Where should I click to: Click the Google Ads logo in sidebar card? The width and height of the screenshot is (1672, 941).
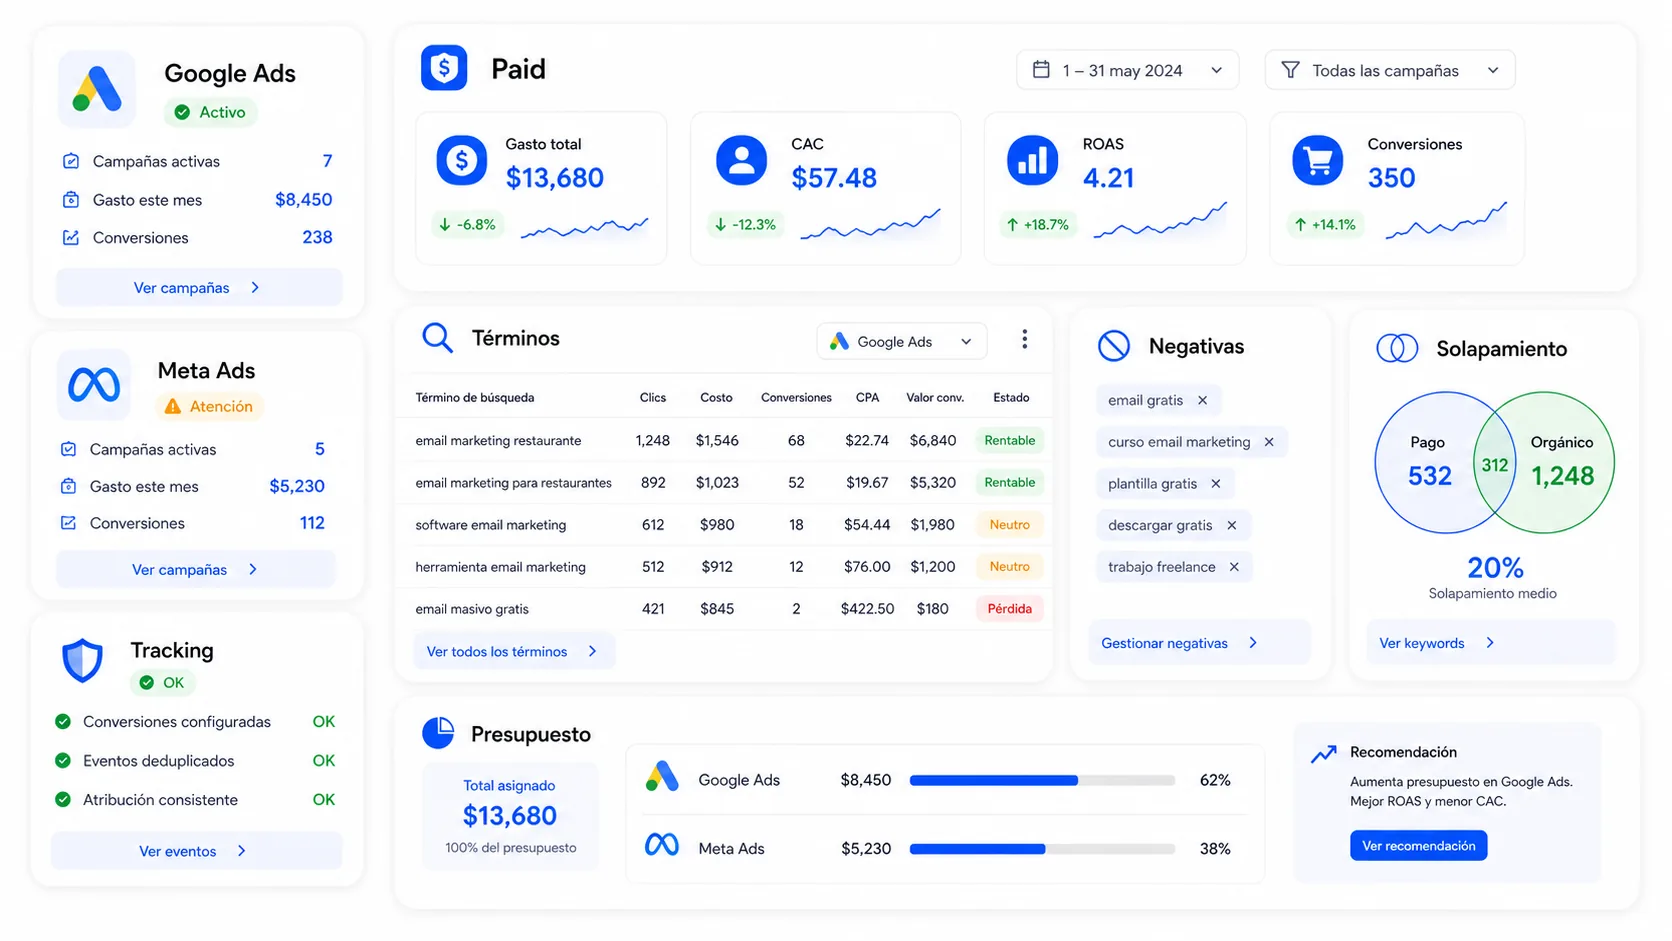click(x=97, y=89)
